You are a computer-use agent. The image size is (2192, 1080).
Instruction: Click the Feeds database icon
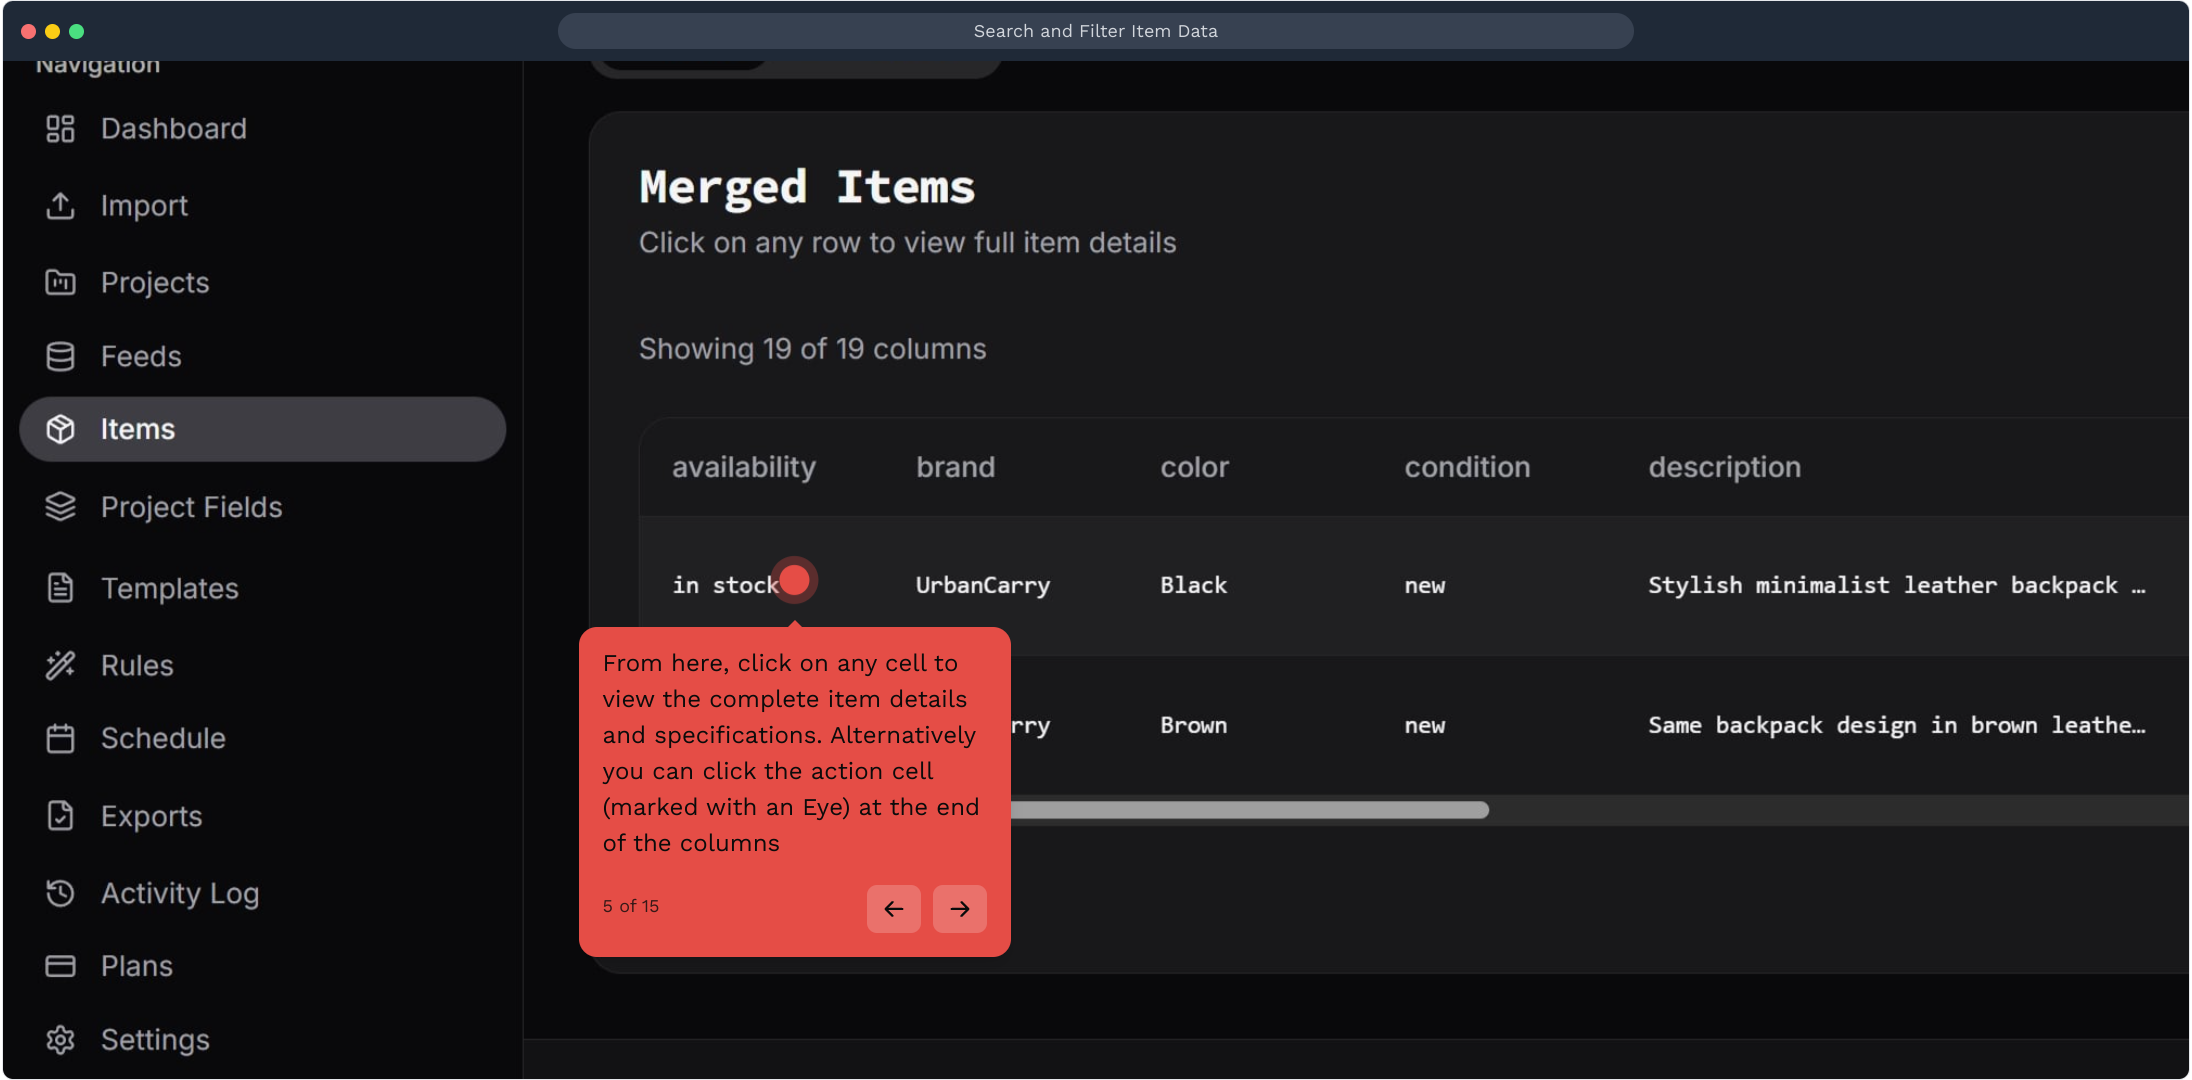tap(60, 357)
